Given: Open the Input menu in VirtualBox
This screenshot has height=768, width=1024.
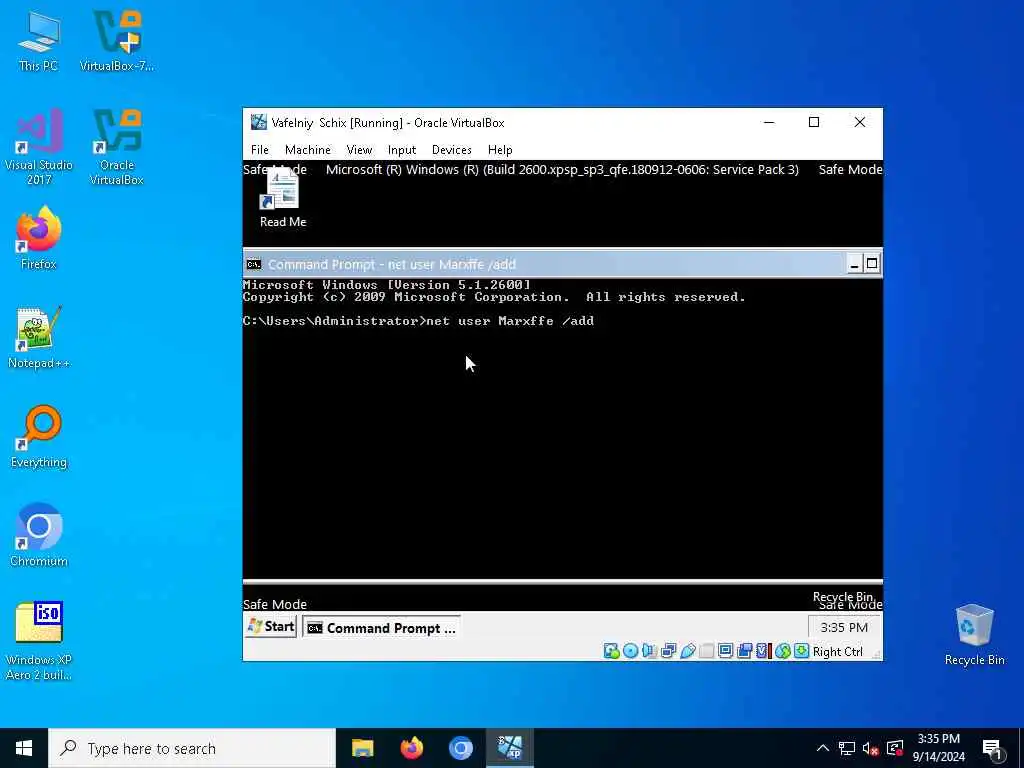Looking at the screenshot, I should point(402,150).
